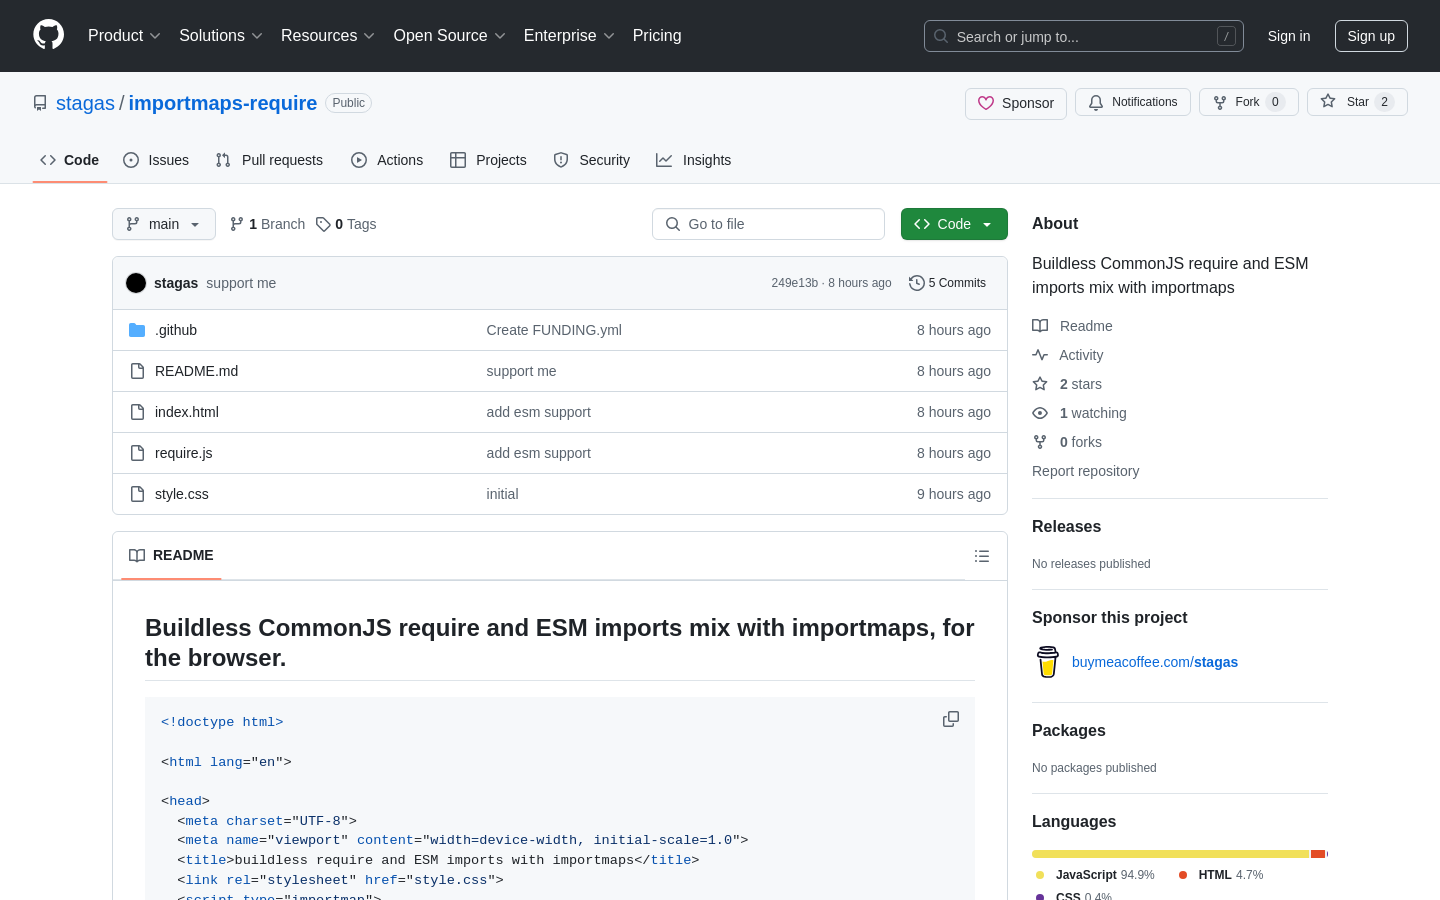Screen dimensions: 1440x900
Task: Switch to the Security tab
Action: coord(592,160)
